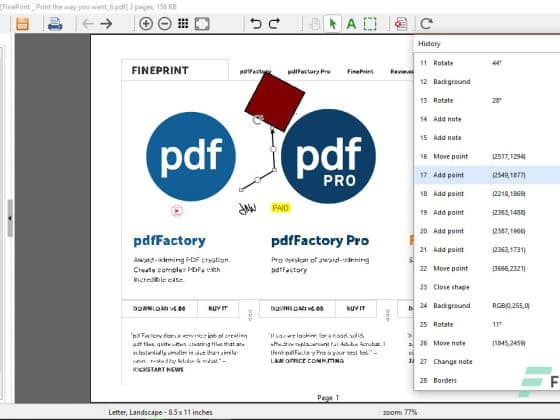Select history entry 19 Add point
This screenshot has width=560, height=420.
pyautogui.click(x=487, y=212)
